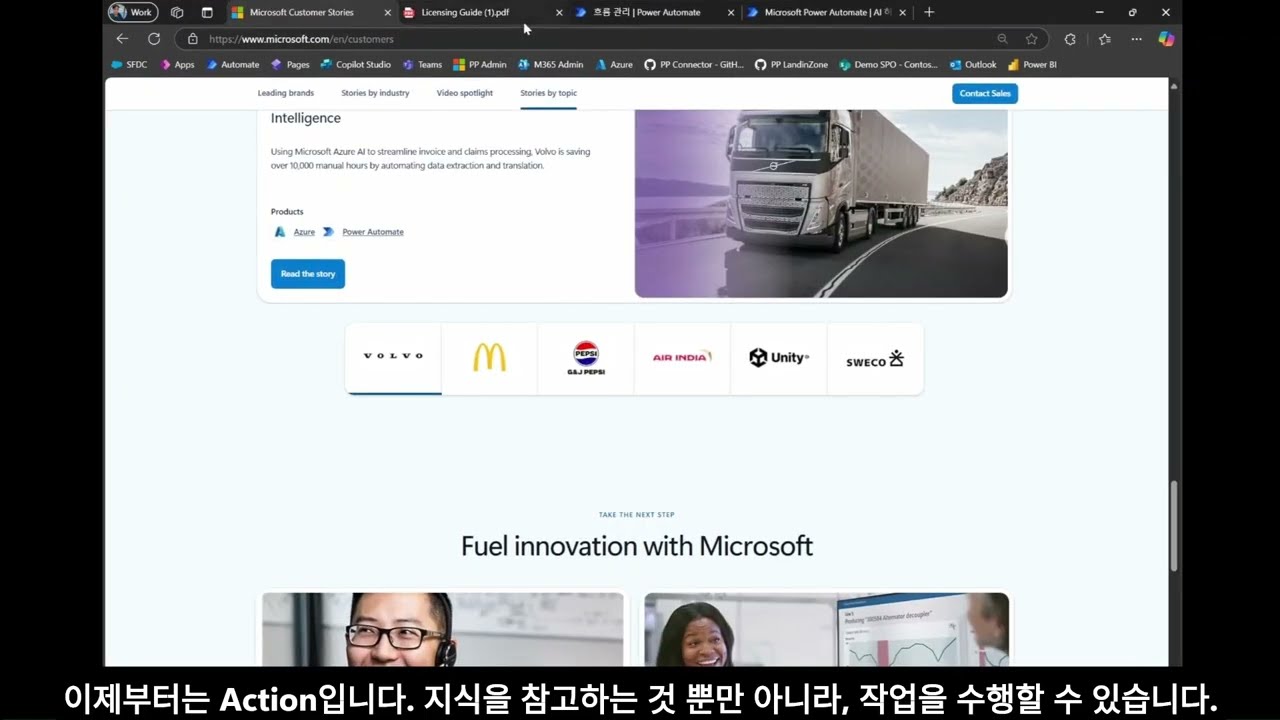Open the tab actions menu icon

point(207,12)
